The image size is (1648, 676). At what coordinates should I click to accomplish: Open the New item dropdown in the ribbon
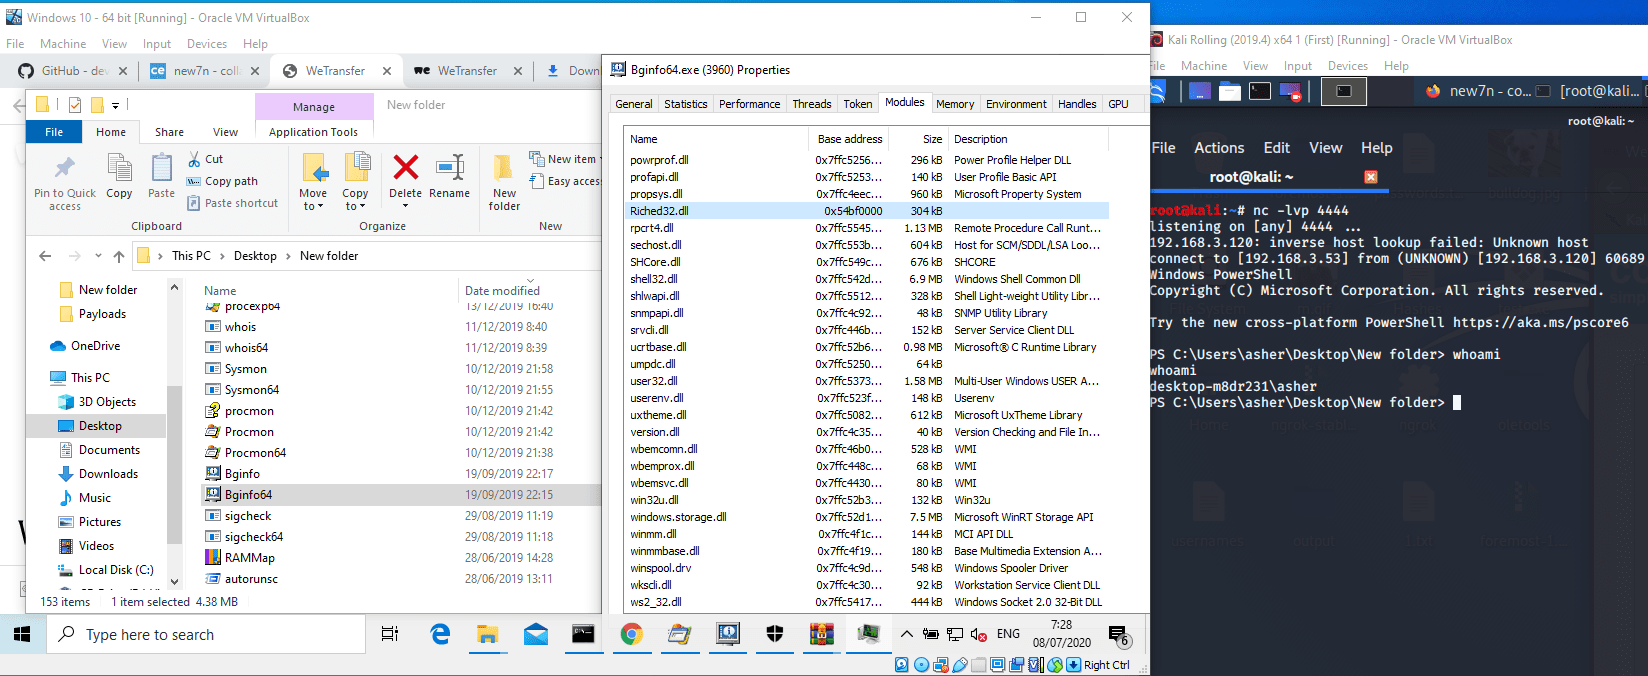coord(564,159)
